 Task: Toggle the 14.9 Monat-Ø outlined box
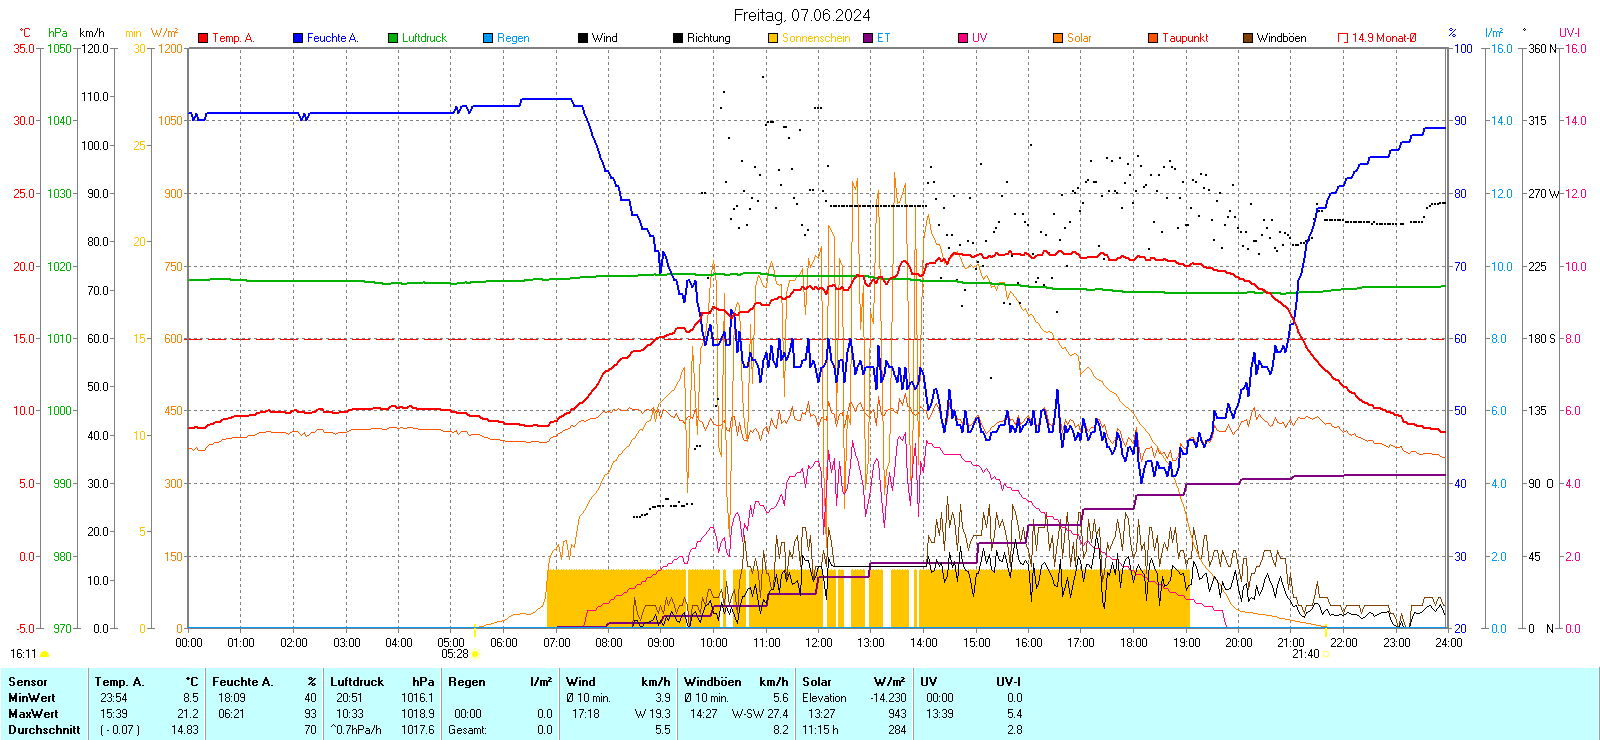tap(1343, 38)
